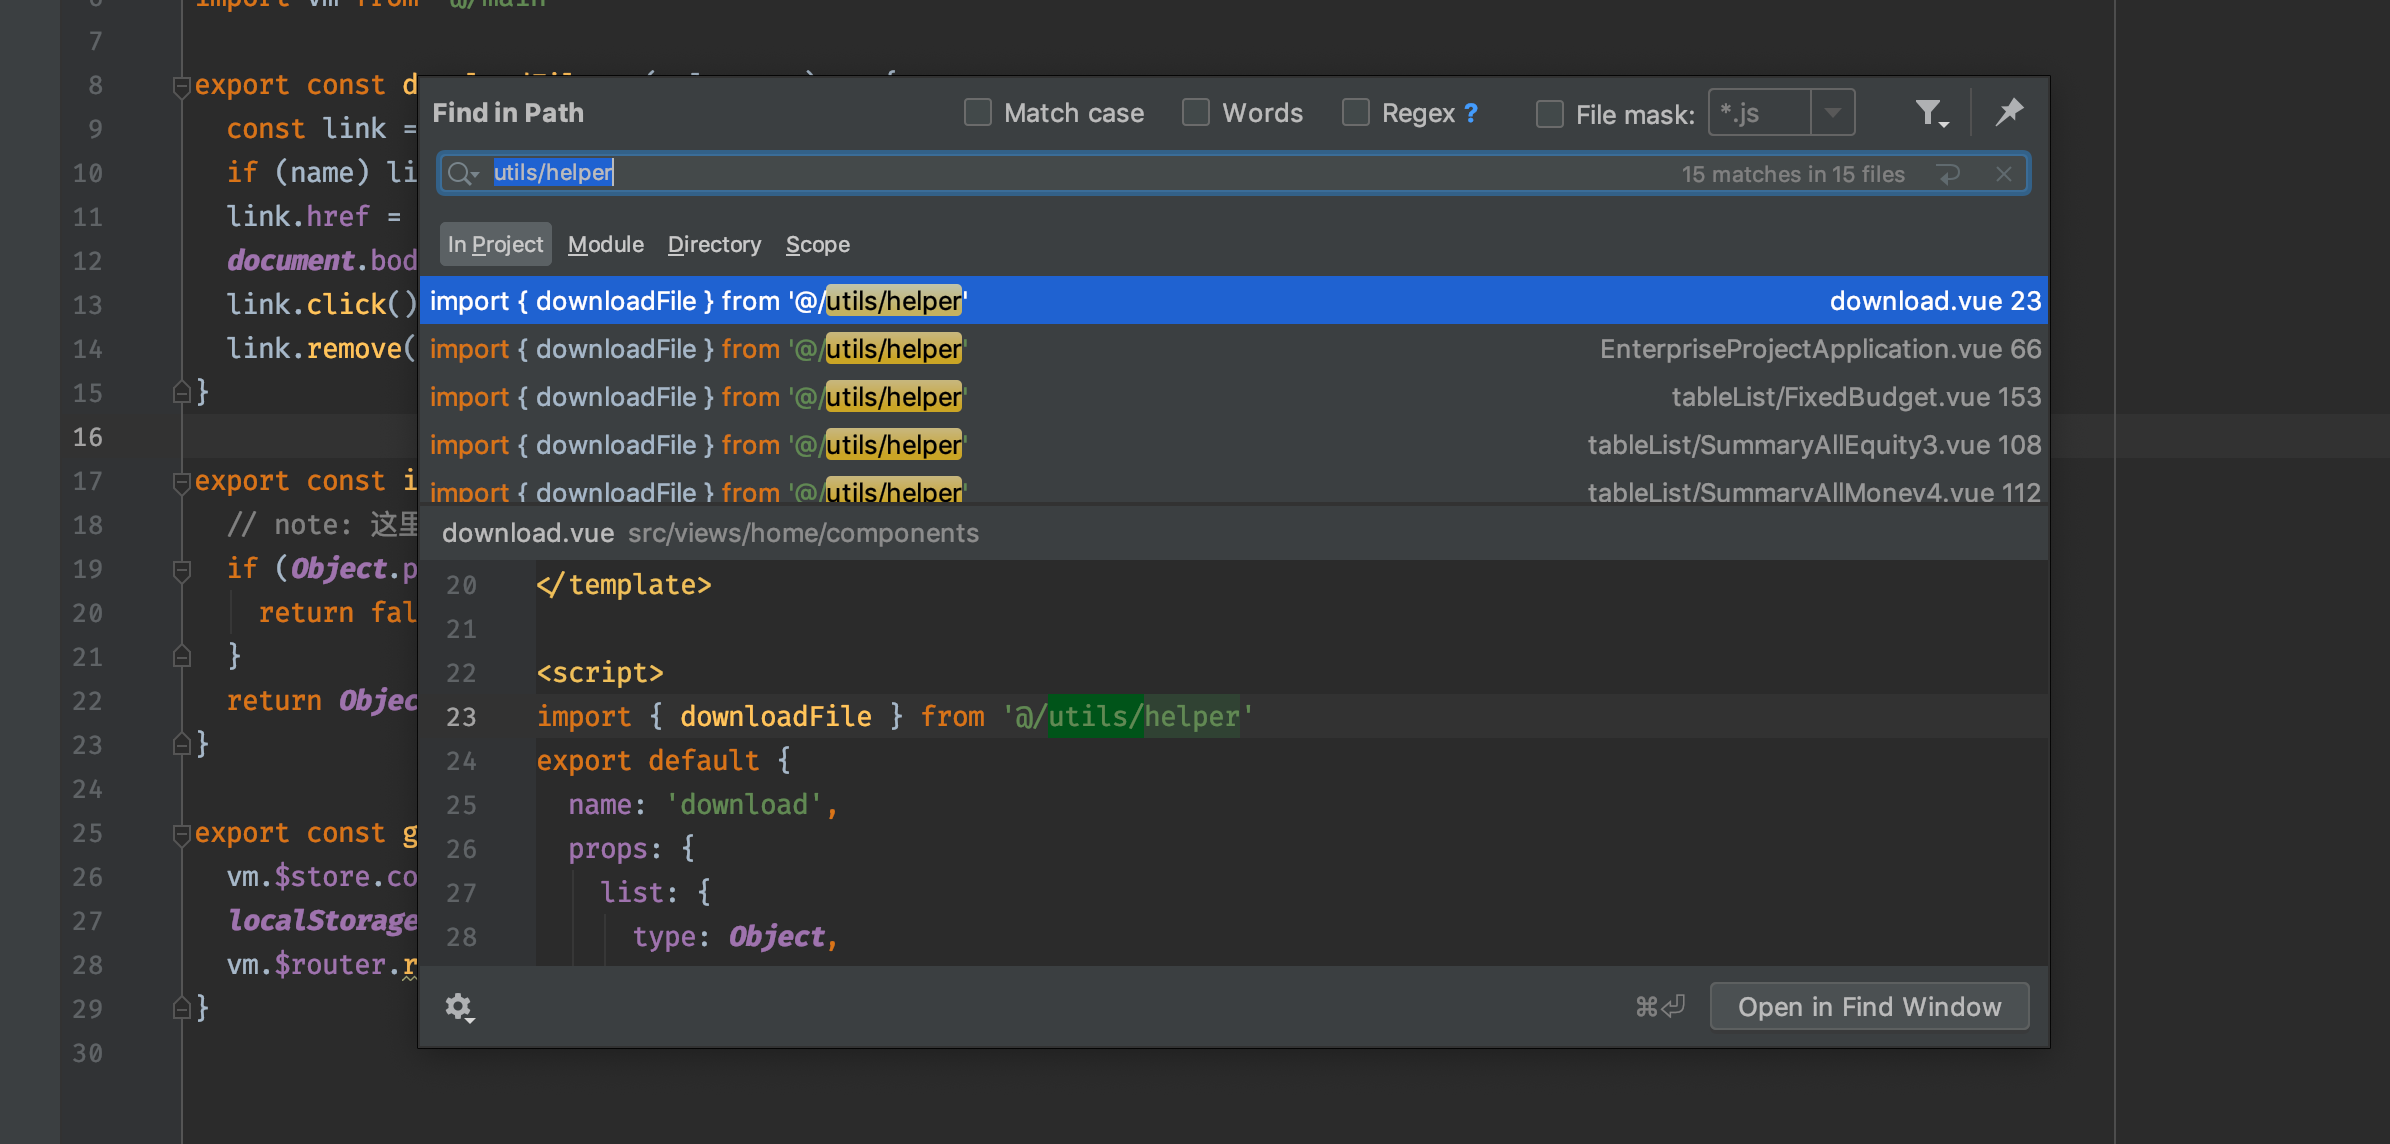Enable the Match case checkbox

[x=978, y=112]
